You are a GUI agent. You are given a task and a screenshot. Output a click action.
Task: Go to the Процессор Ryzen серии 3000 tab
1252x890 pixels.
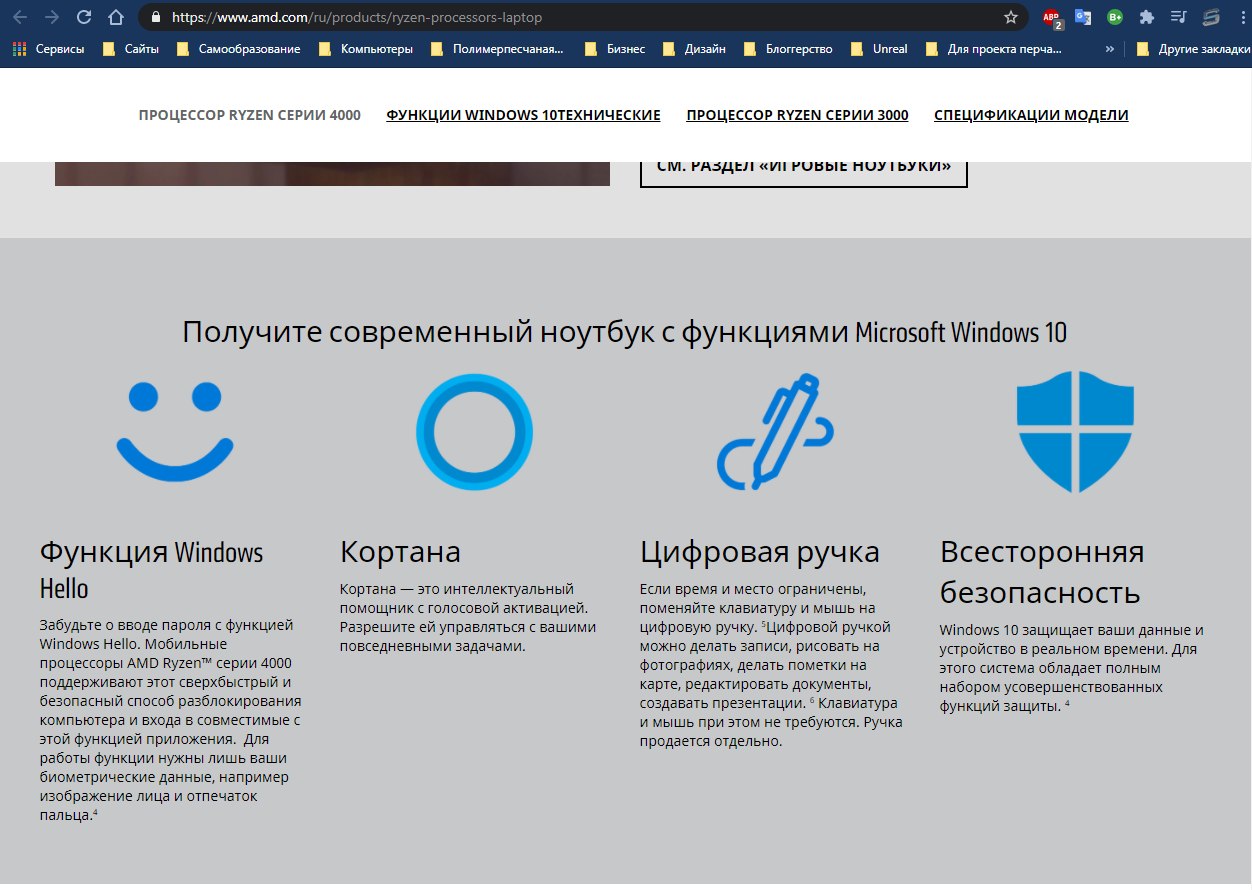point(797,115)
